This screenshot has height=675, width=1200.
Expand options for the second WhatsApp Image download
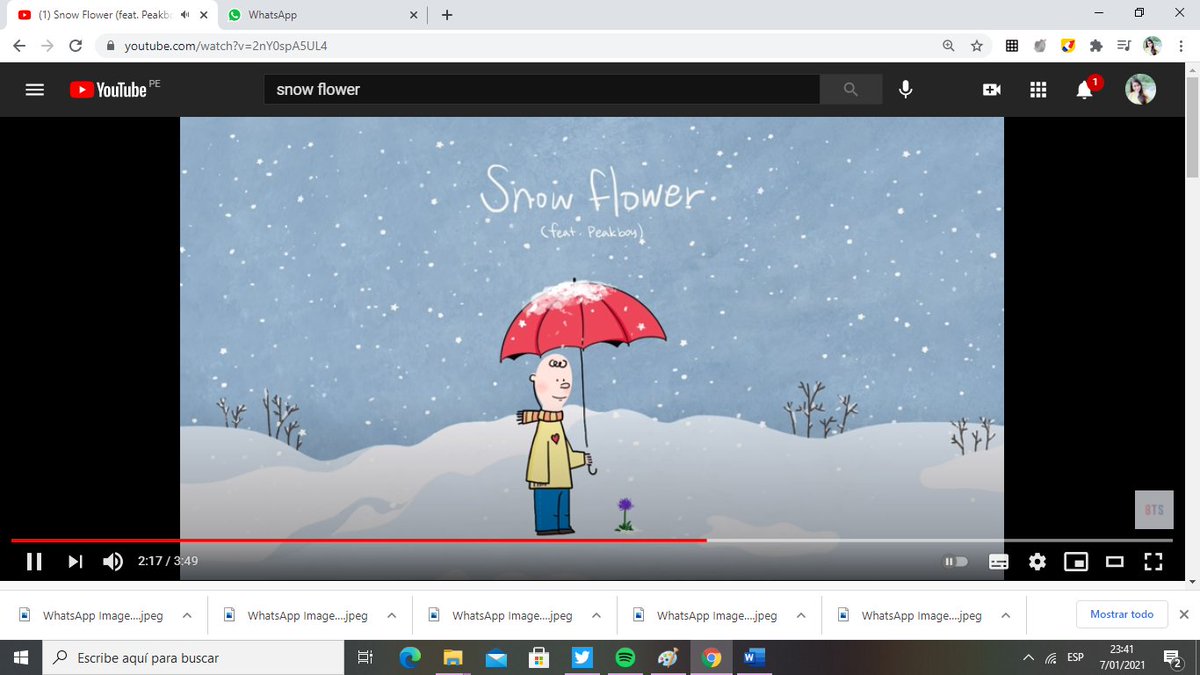click(392, 615)
